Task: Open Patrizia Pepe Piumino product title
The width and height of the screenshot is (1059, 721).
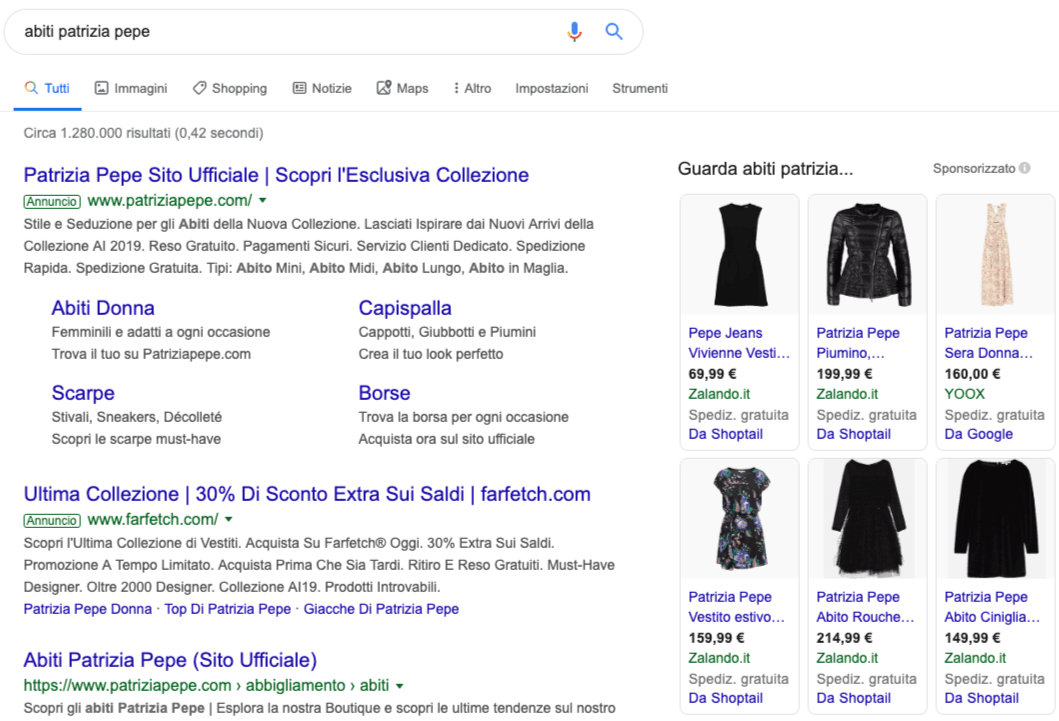Action: 858,343
